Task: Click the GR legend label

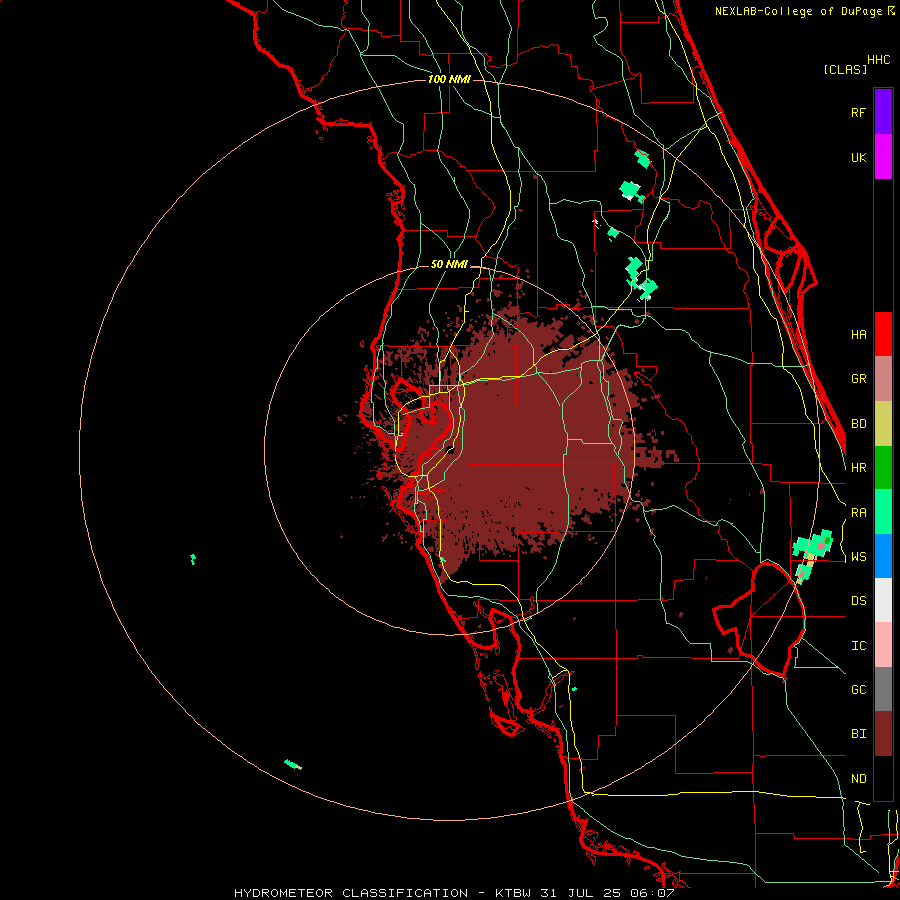Action: pos(858,379)
